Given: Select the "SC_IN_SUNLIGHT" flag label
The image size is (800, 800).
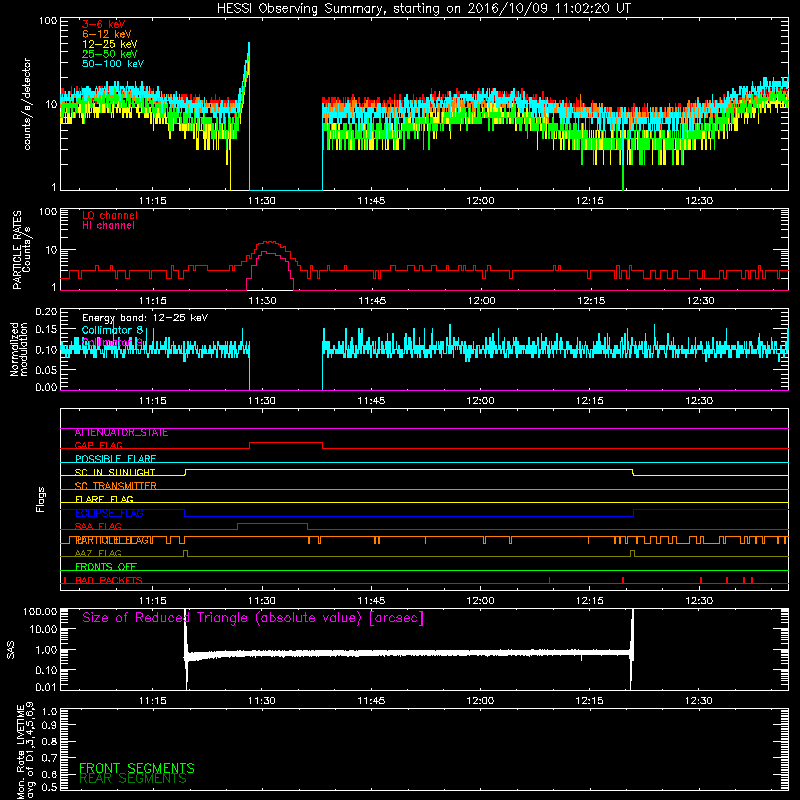Looking at the screenshot, I should (x=115, y=472).
